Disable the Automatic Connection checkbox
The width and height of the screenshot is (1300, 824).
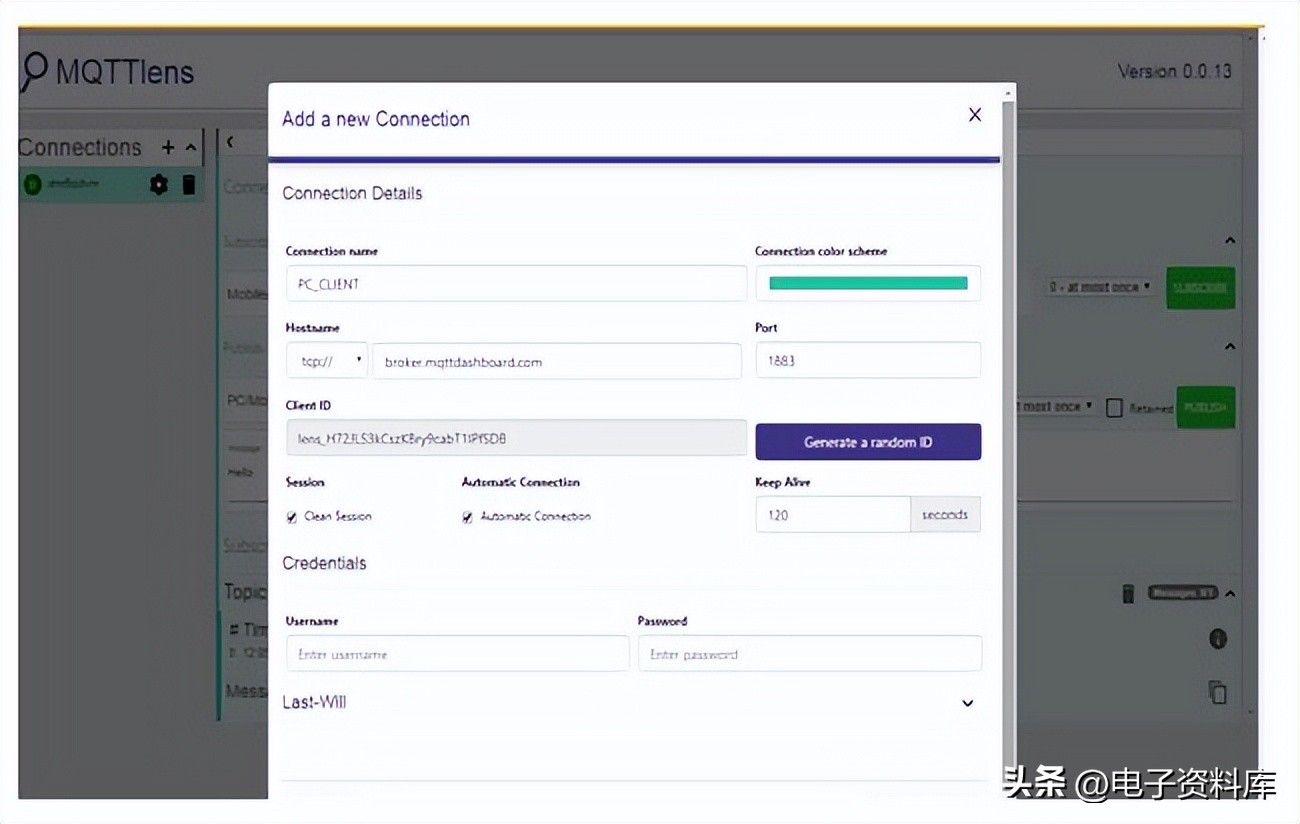466,517
